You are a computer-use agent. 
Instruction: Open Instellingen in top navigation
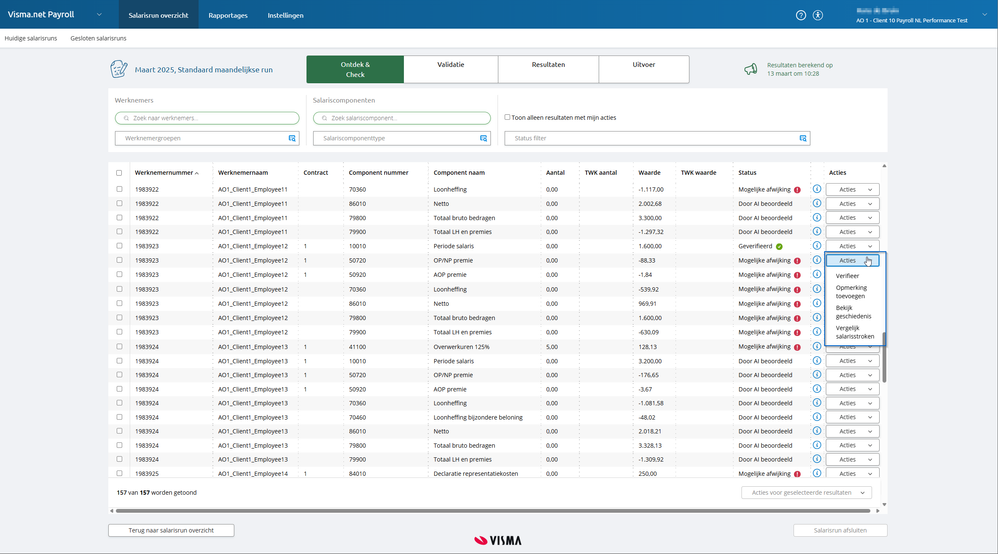285,15
